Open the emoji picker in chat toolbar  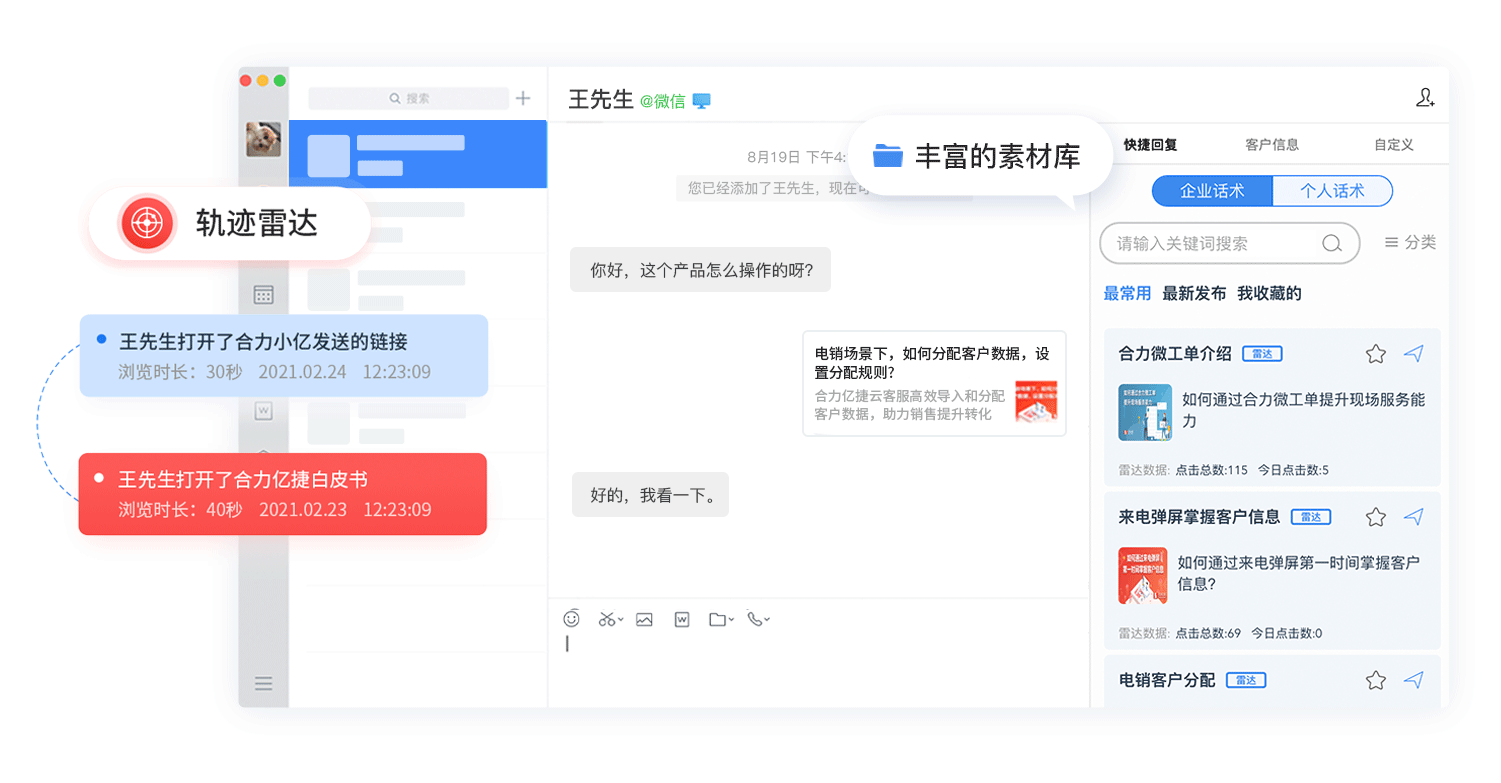pos(572,619)
